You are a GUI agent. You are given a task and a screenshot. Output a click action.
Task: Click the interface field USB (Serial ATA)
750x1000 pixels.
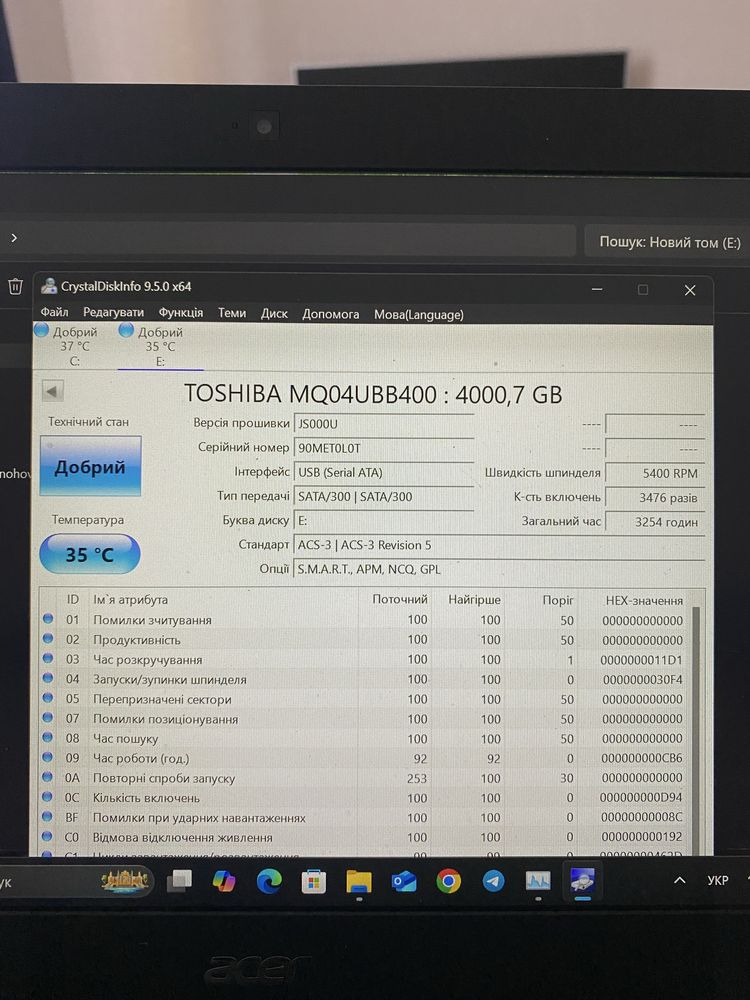click(x=384, y=473)
